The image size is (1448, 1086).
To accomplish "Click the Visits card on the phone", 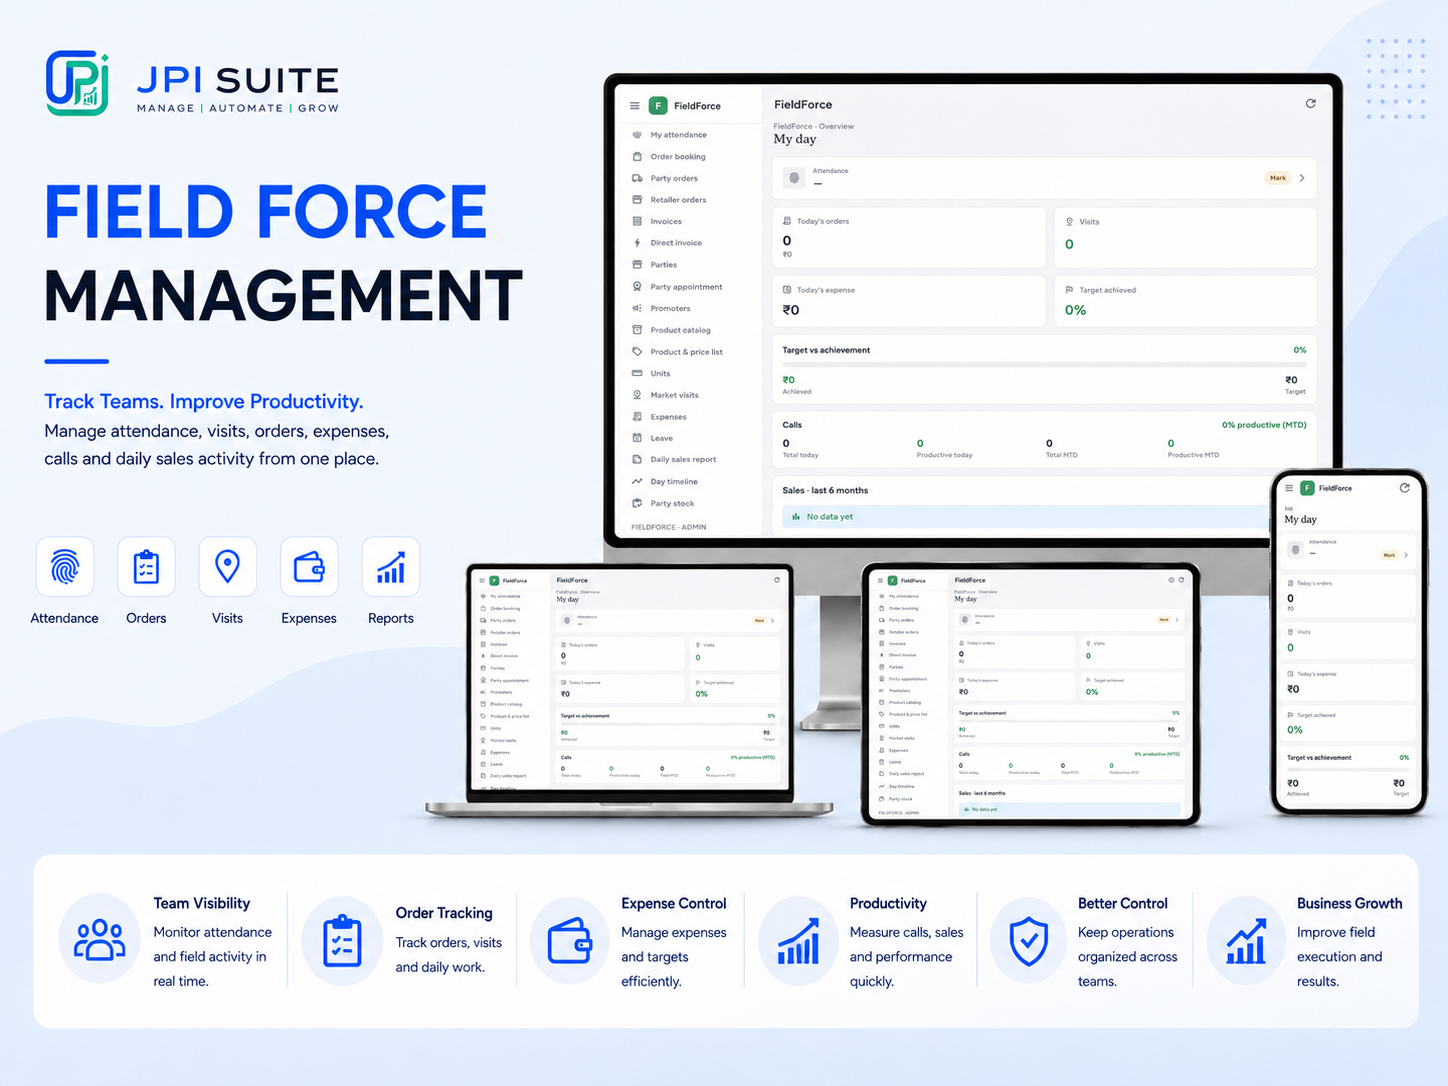I will pos(1348,641).
